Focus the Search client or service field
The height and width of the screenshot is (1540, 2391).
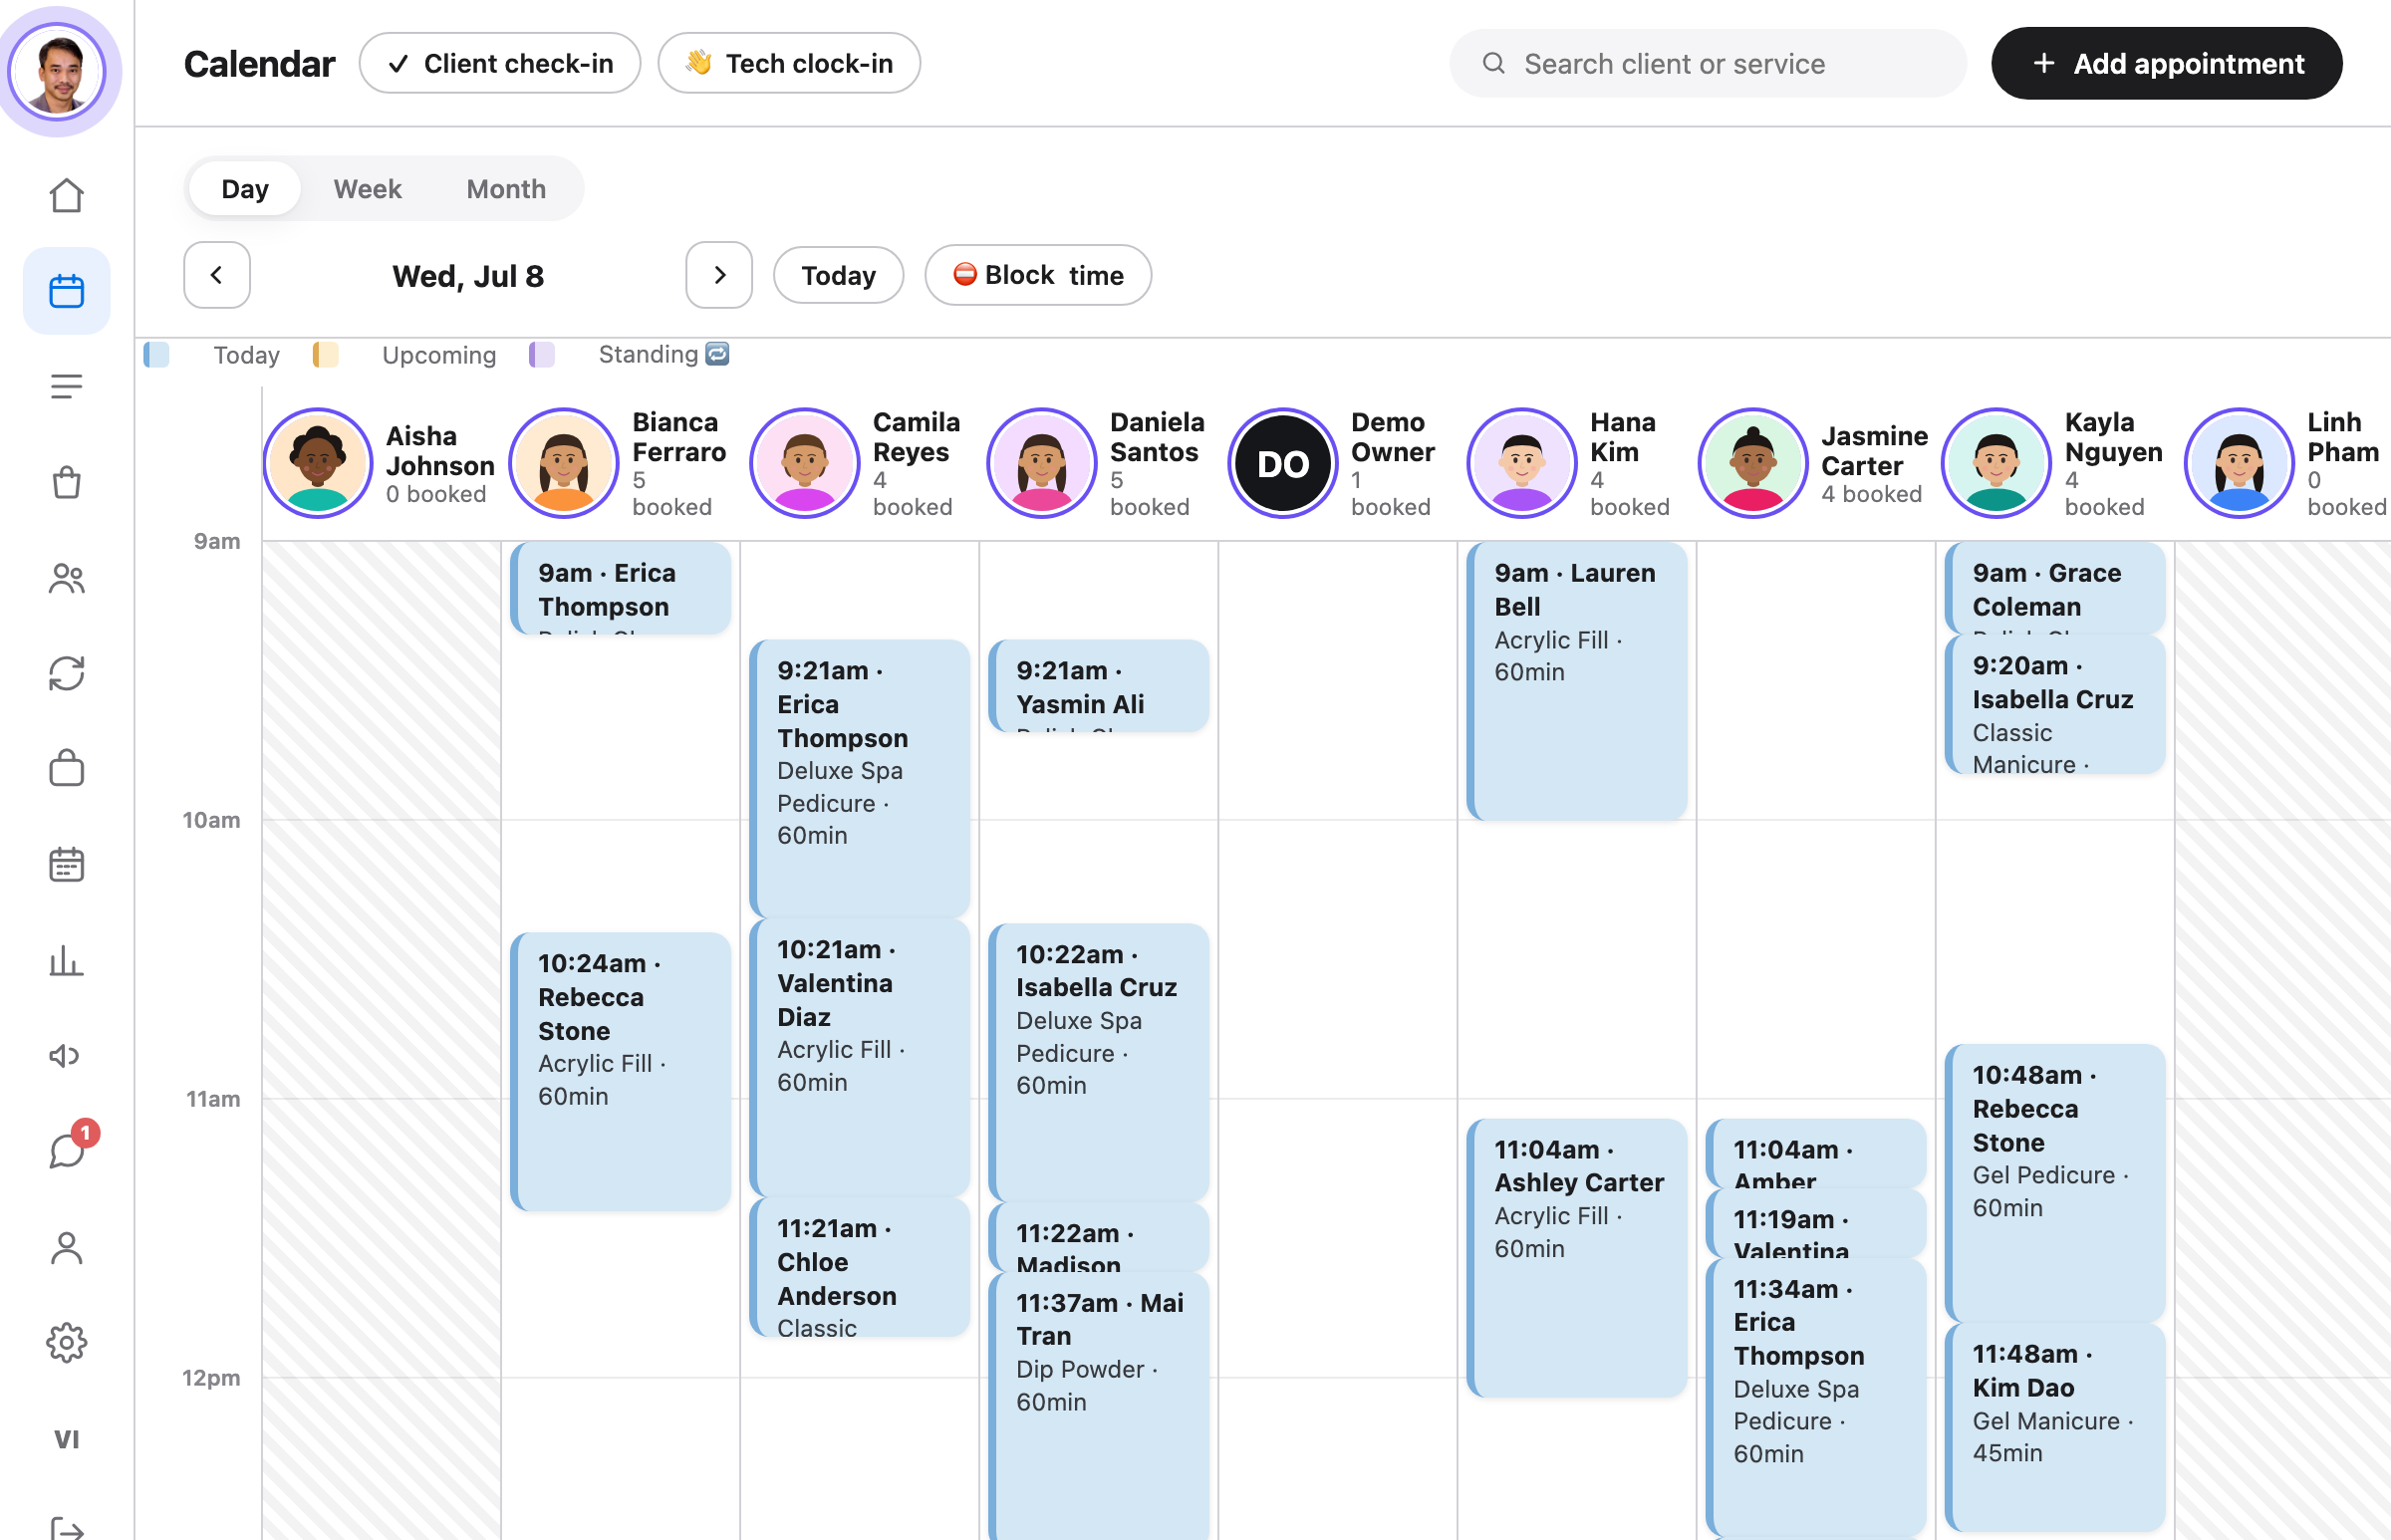(x=1708, y=63)
